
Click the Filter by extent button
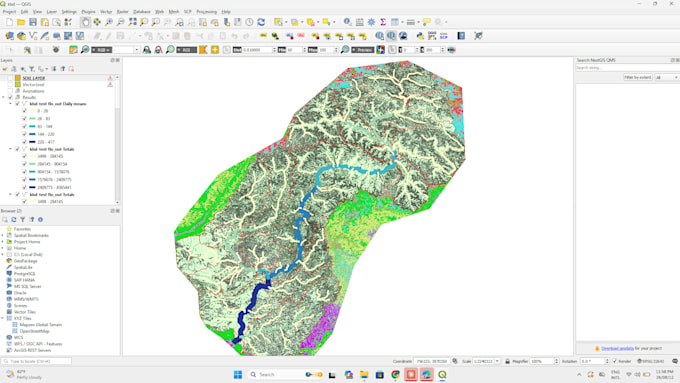coord(638,77)
